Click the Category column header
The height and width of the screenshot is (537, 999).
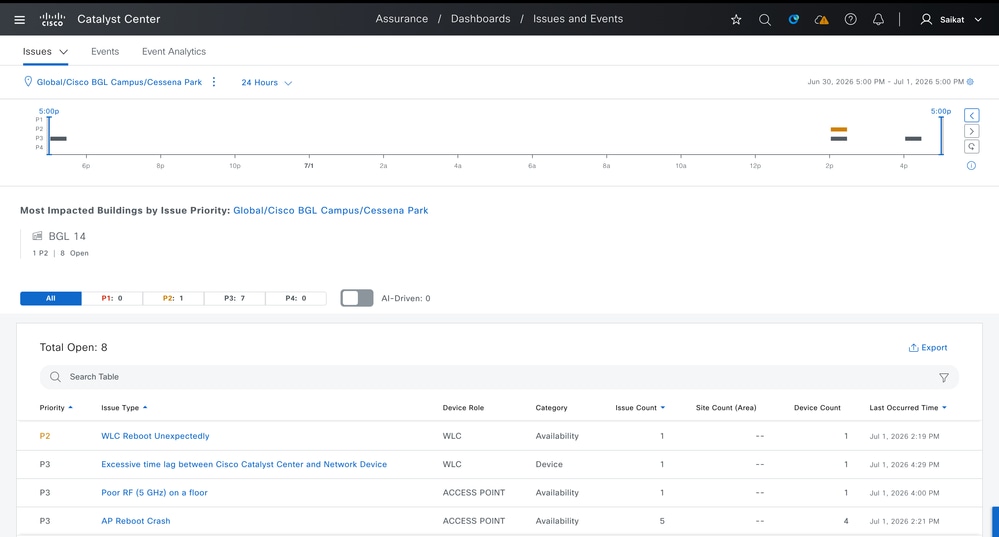(551, 408)
